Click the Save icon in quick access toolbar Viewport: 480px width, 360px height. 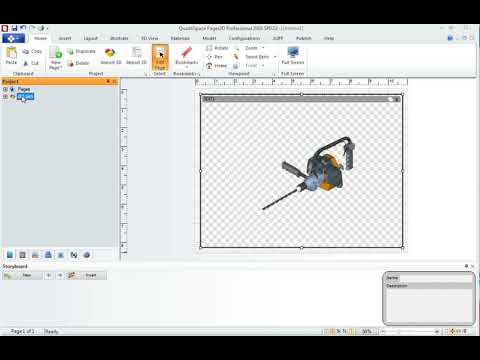(x=14, y=28)
